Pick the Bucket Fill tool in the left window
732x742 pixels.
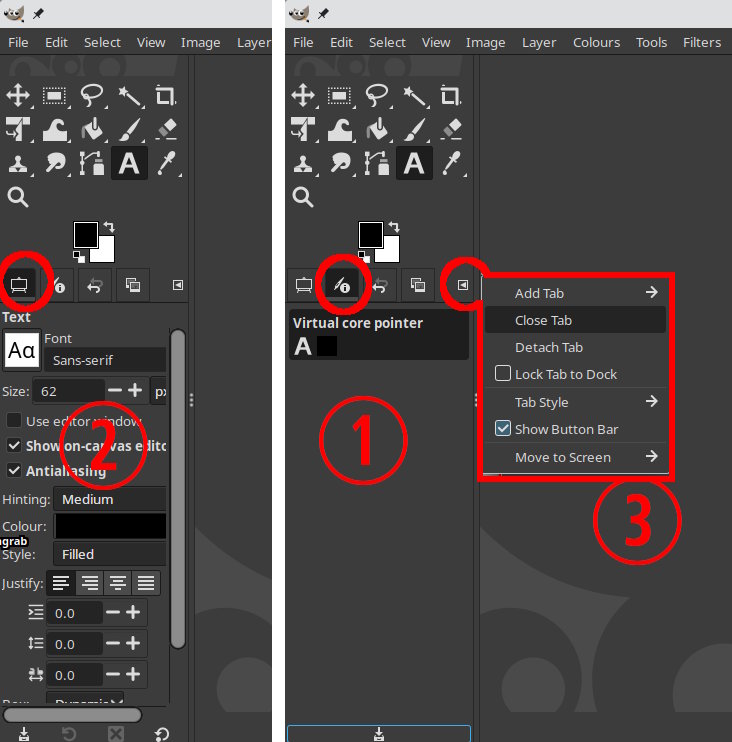(x=92, y=130)
